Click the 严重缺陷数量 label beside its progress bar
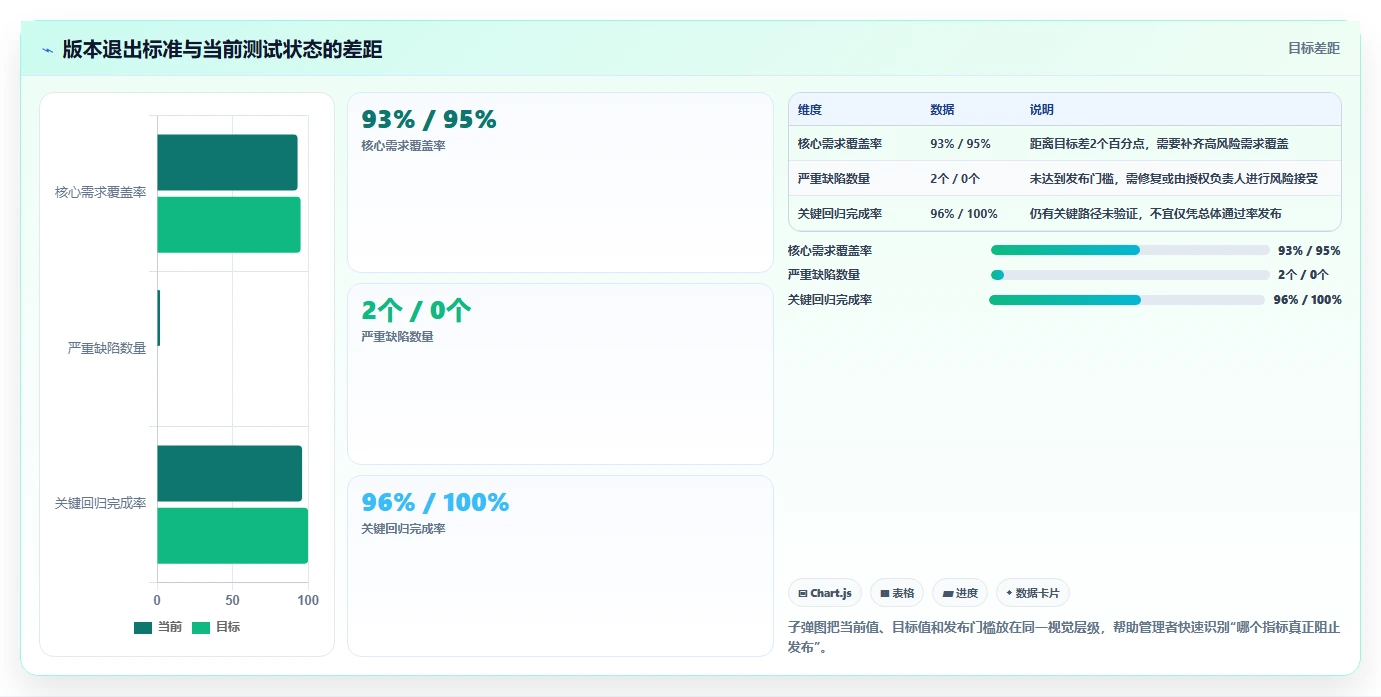Screen dimensions: 1381x697 (824, 275)
